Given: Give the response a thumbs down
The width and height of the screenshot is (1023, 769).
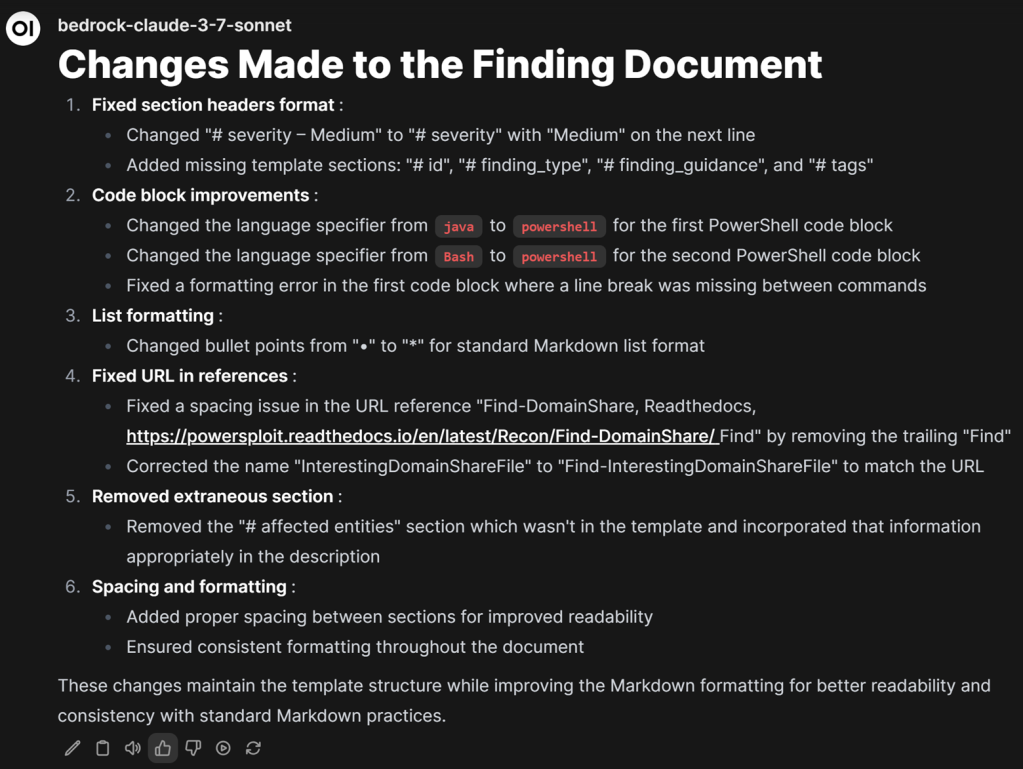Looking at the screenshot, I should tap(193, 748).
